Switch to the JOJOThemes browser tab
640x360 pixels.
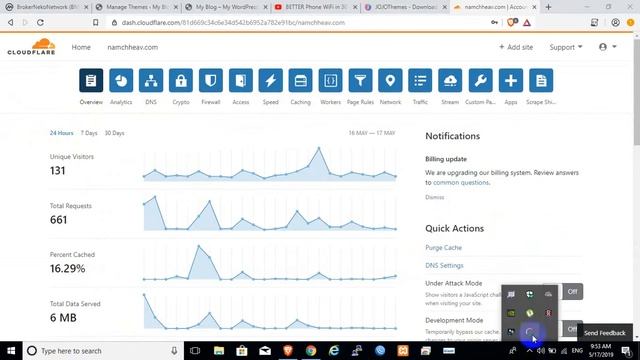pos(405,7)
